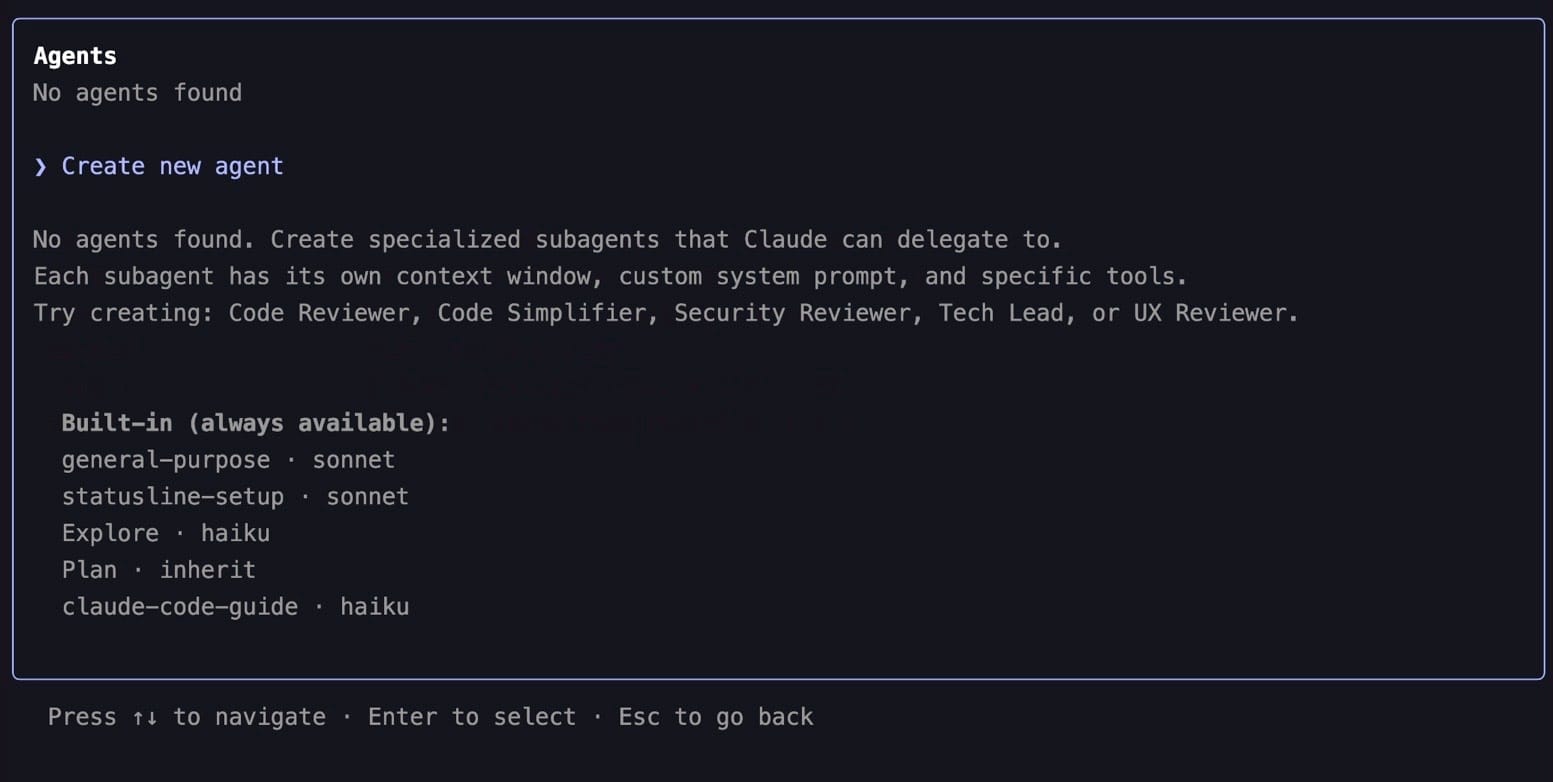Click the haiku label beside claude-code-guide
1553x782 pixels.
(x=374, y=606)
